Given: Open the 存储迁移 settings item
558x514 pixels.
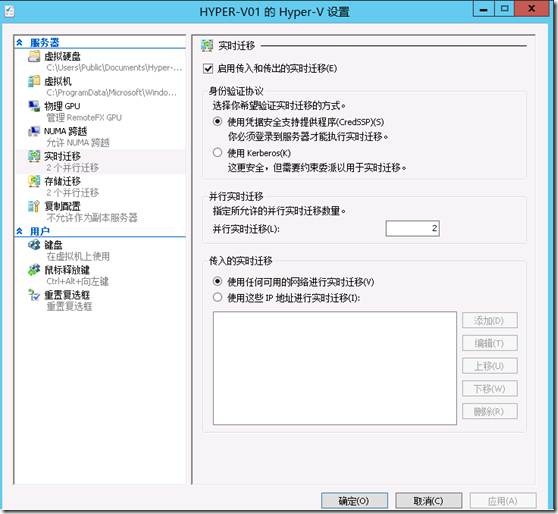Looking at the screenshot, I should [x=100, y=186].
